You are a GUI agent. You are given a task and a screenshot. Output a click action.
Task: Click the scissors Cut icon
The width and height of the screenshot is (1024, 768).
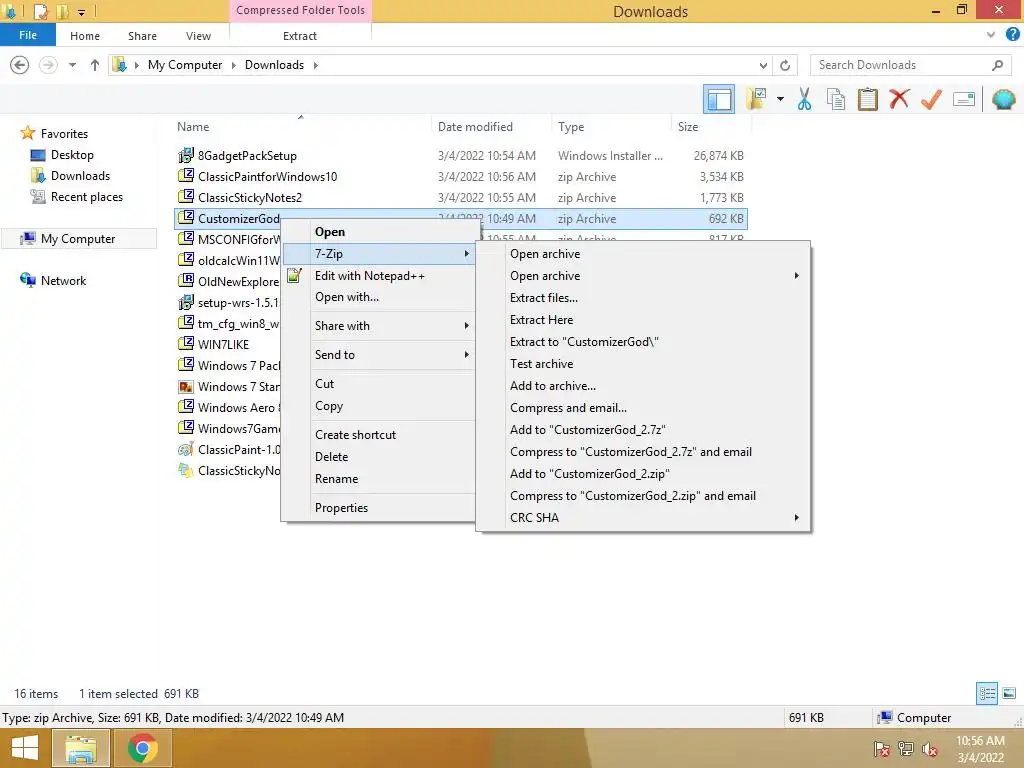coord(805,99)
